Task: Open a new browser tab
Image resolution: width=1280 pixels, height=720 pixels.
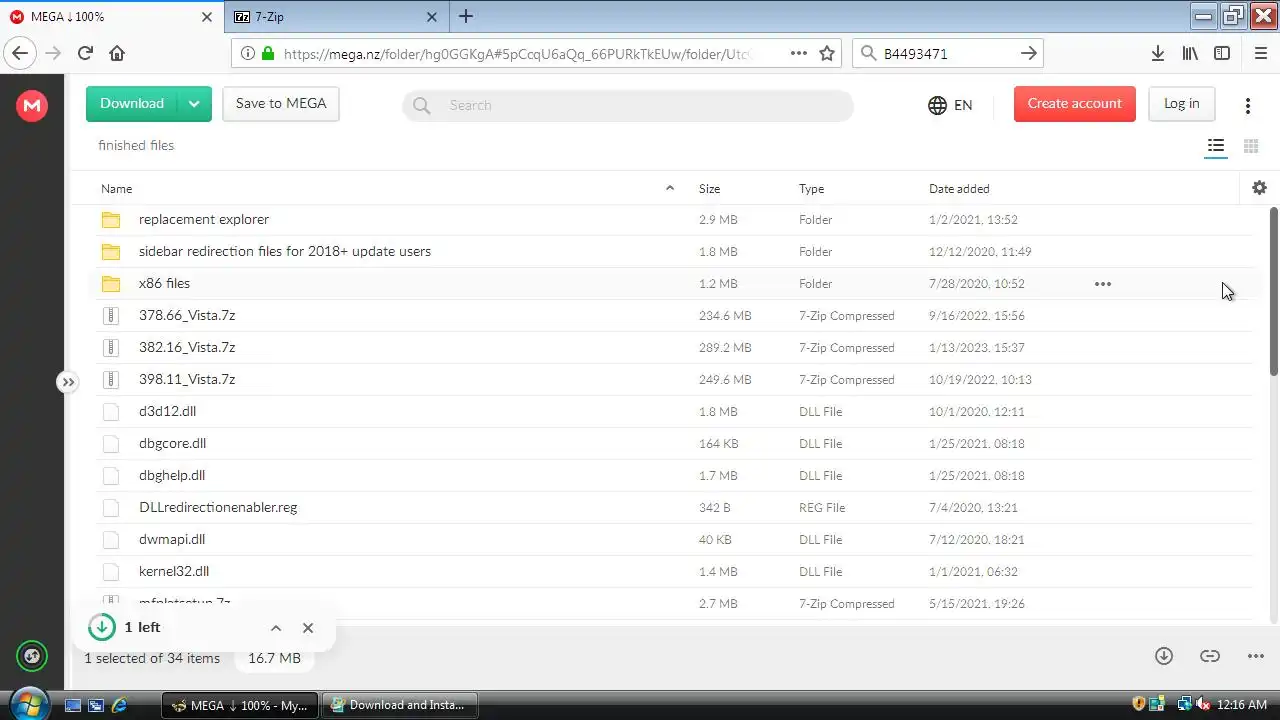Action: [466, 16]
